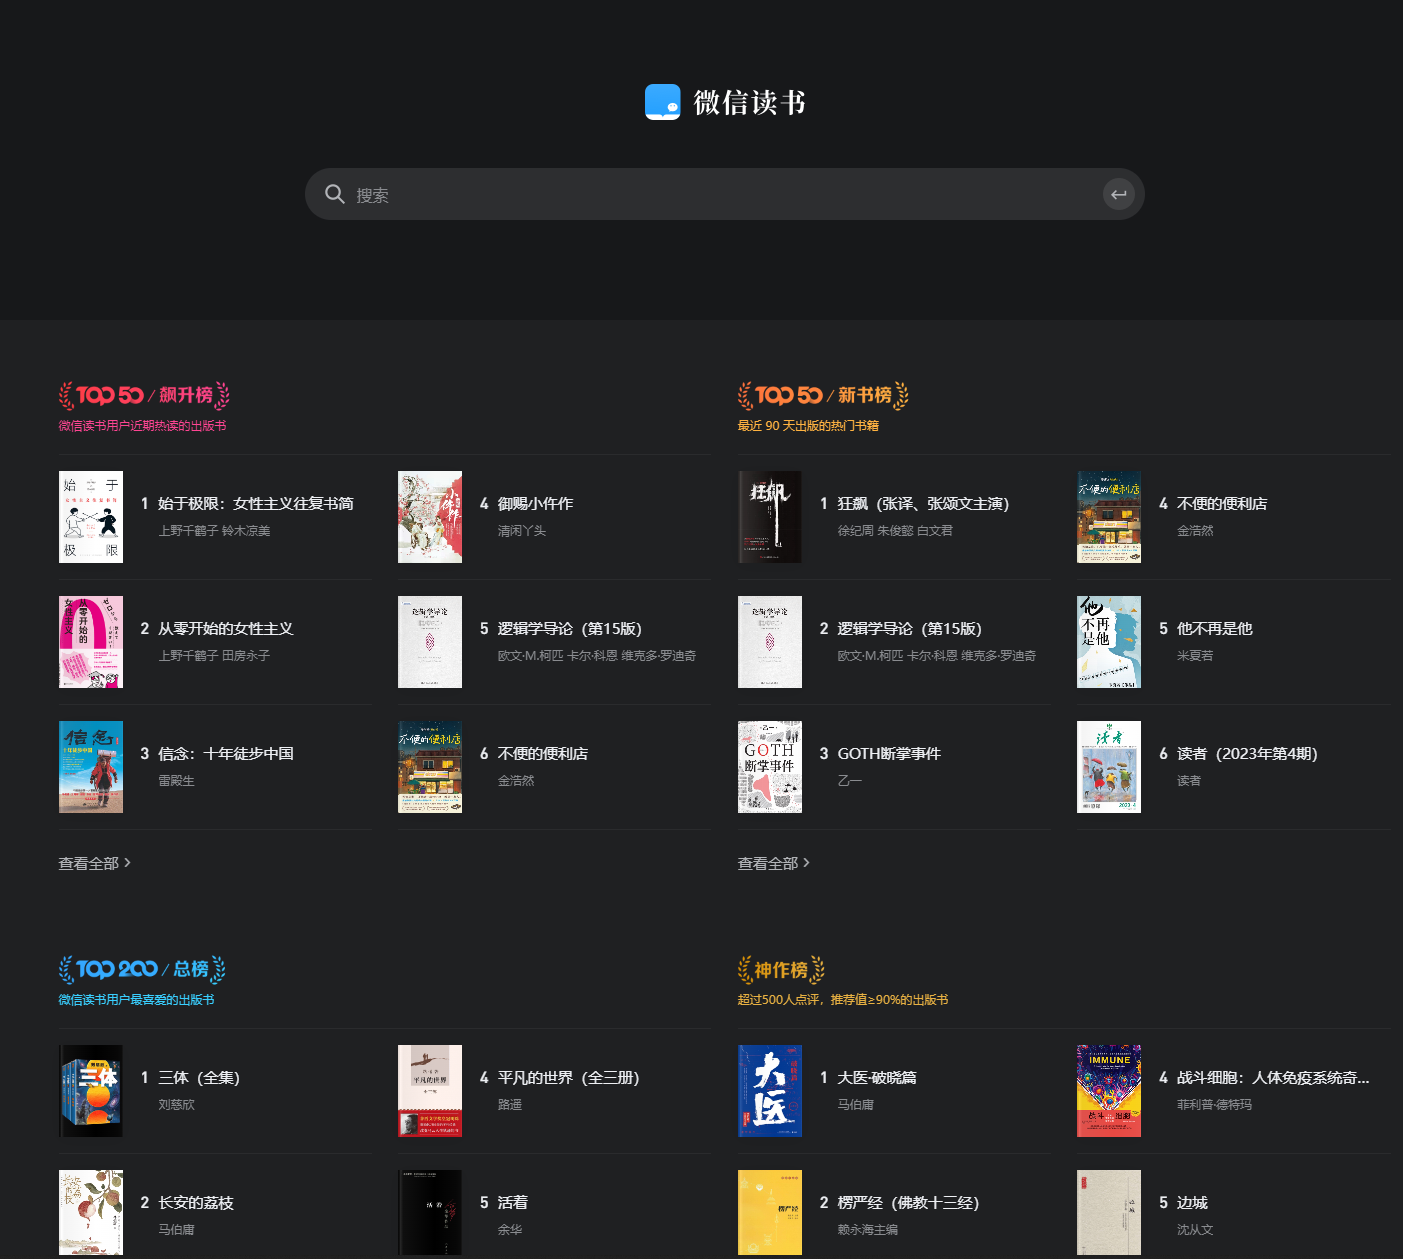Screen dimensions: 1403x1259
Task: Click title 读者（2023年第4期）
Action: [1248, 753]
